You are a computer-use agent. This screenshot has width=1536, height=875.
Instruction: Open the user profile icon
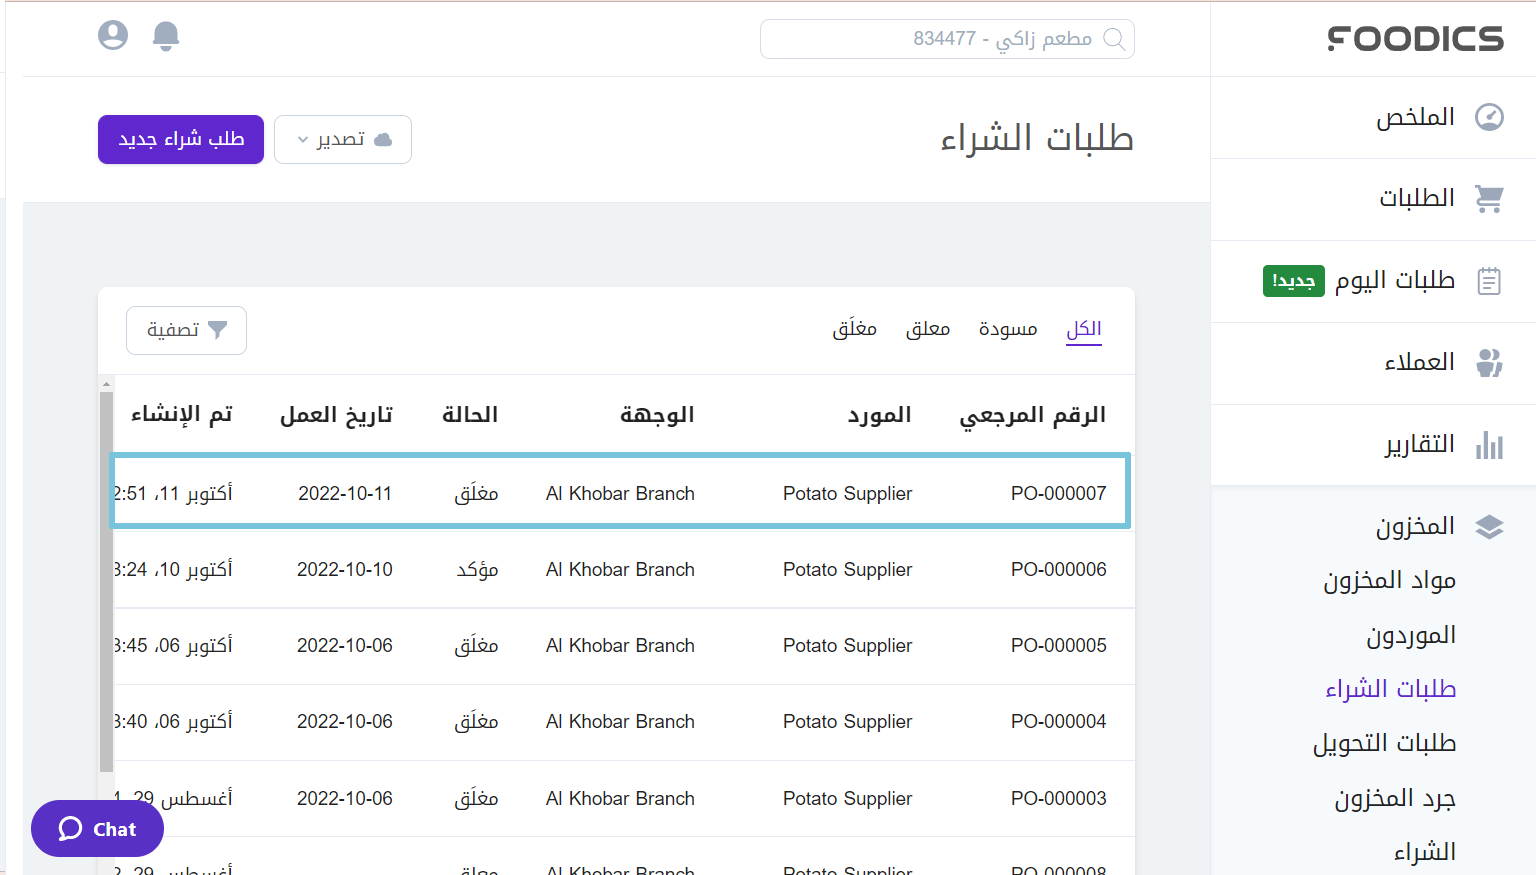coord(113,35)
